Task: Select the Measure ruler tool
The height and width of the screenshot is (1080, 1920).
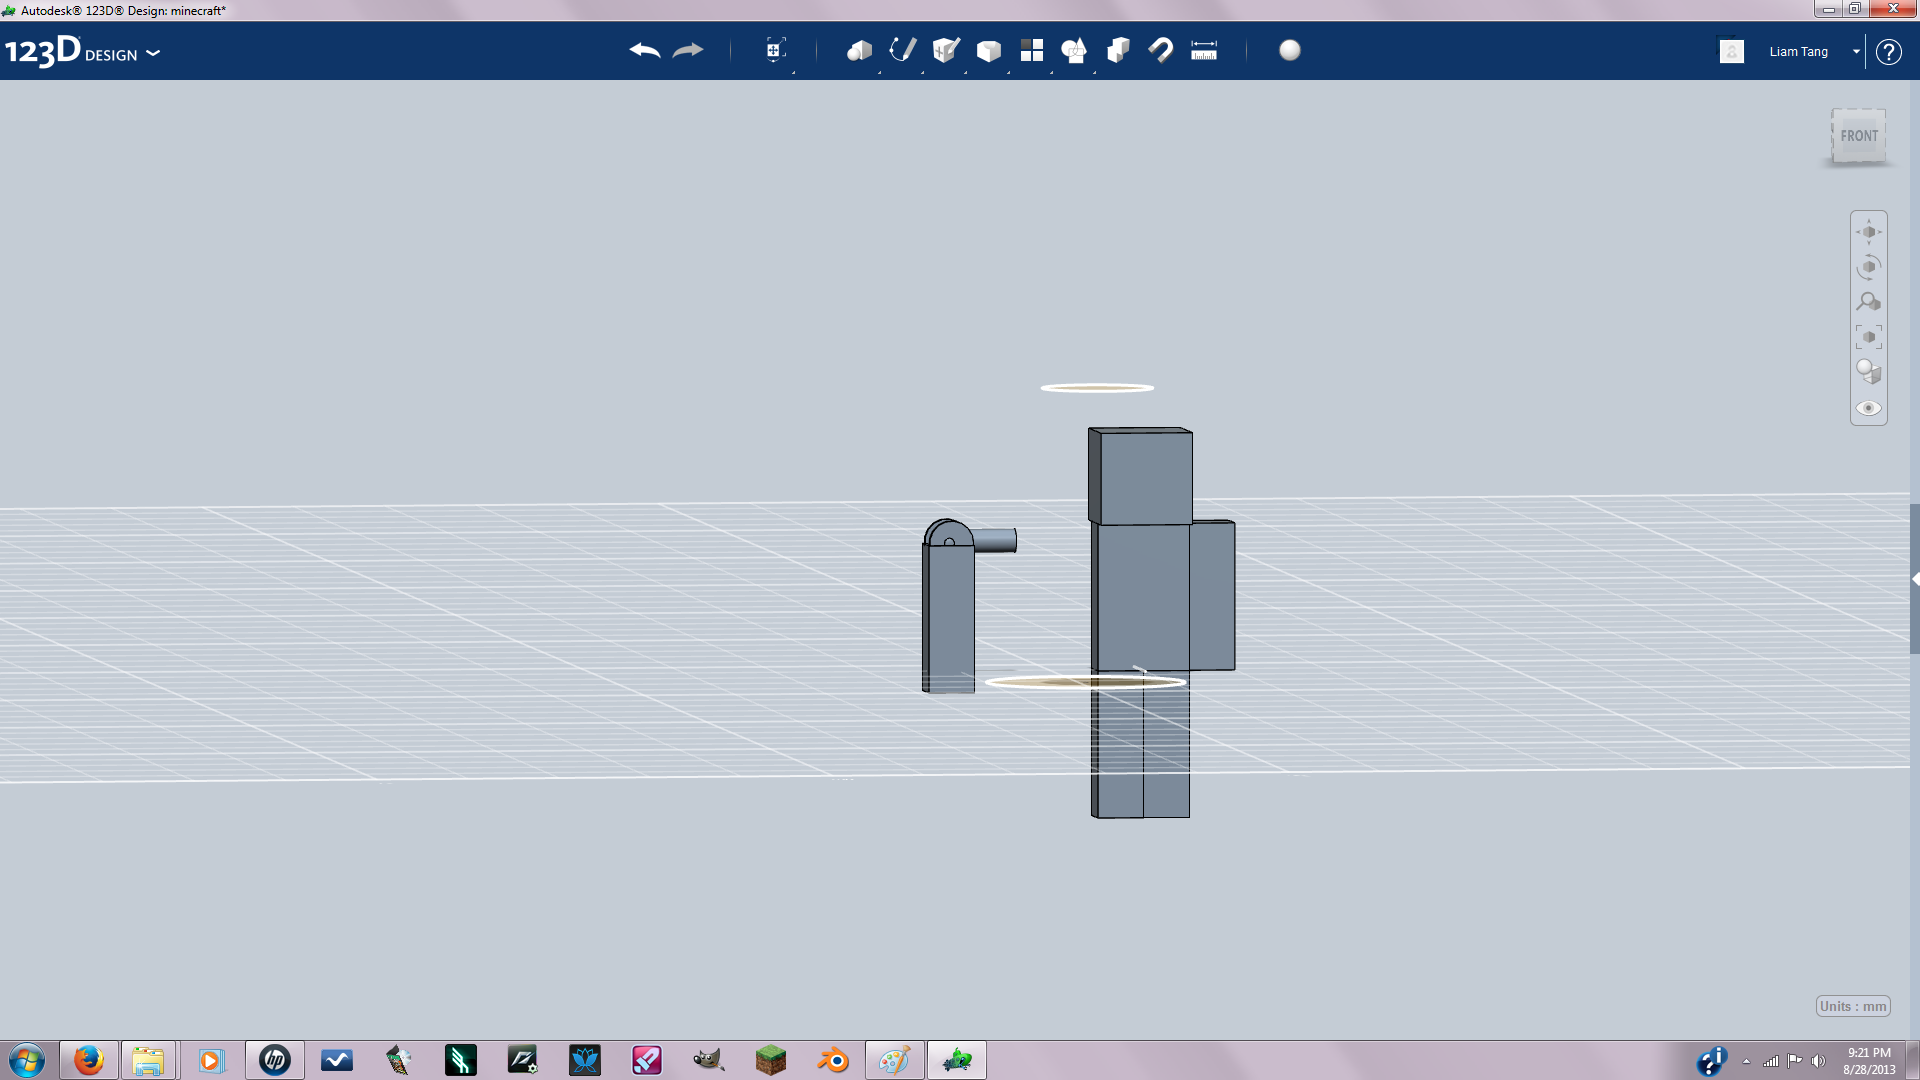Action: pyautogui.click(x=1204, y=50)
